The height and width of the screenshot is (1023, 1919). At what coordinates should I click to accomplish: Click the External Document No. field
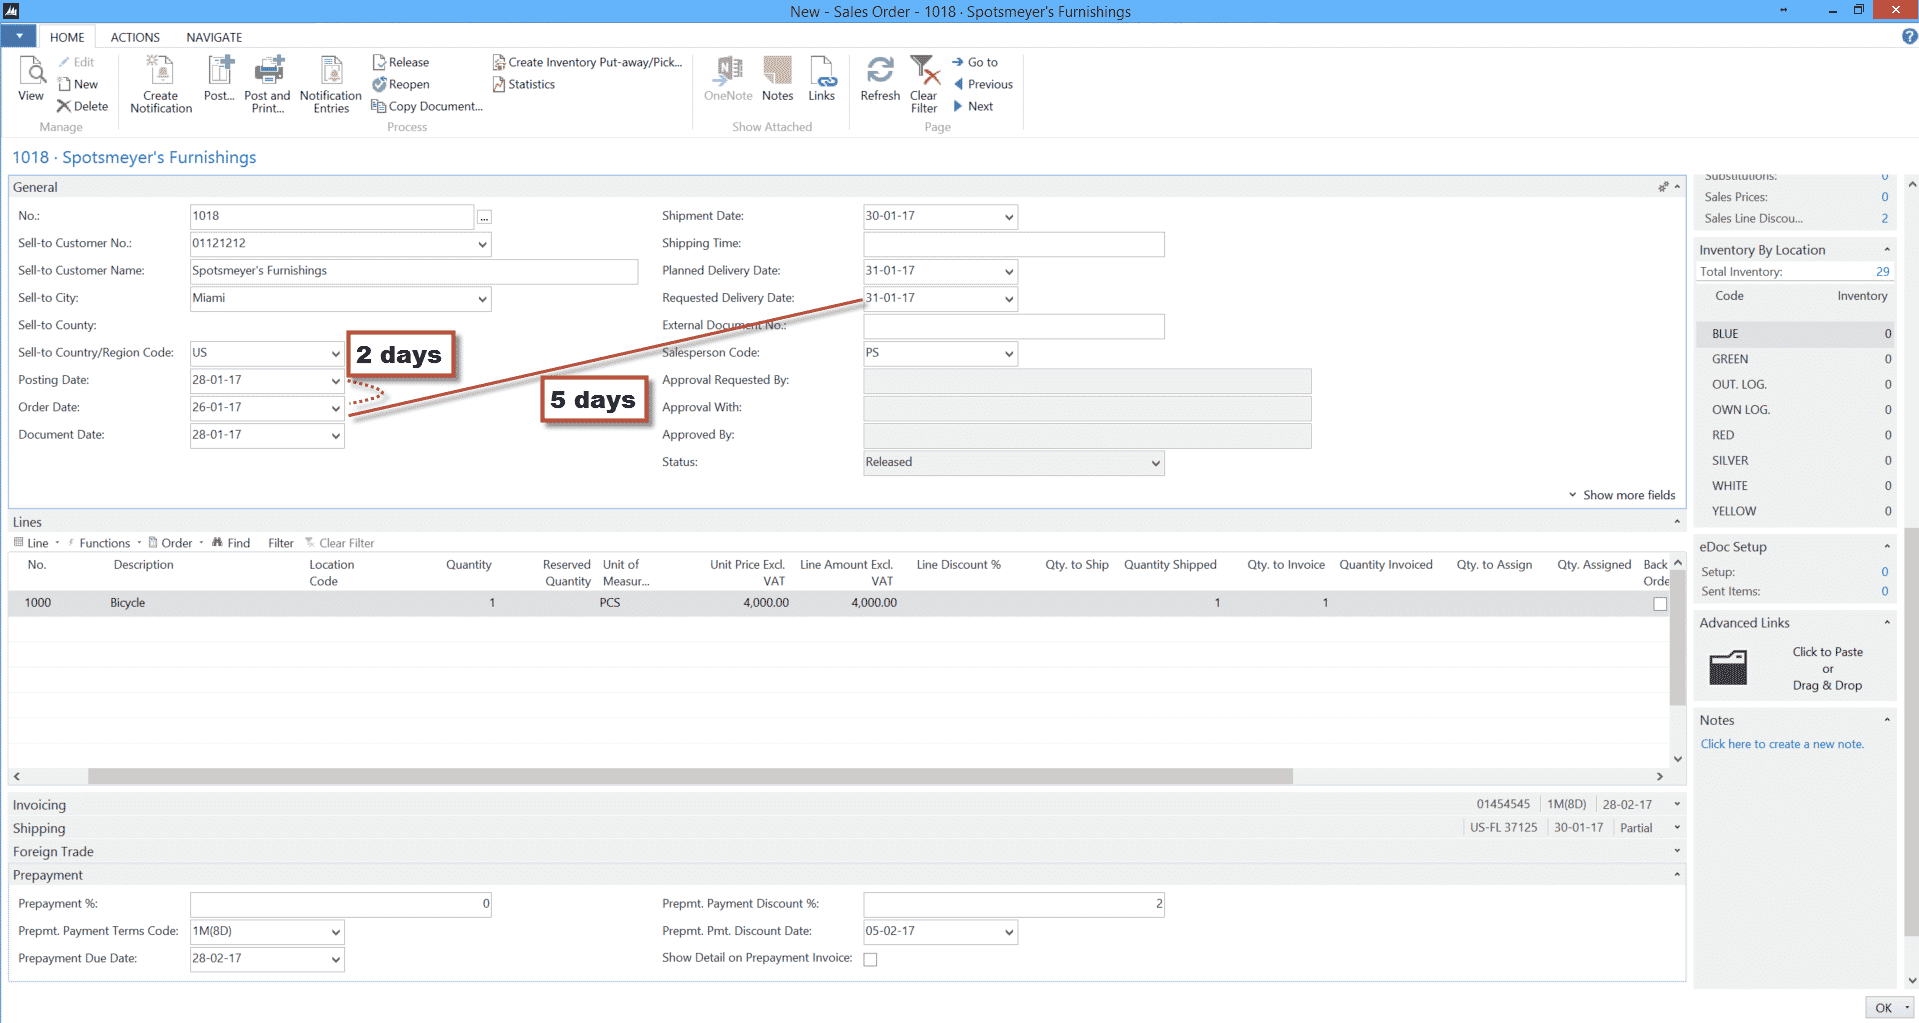point(1013,326)
